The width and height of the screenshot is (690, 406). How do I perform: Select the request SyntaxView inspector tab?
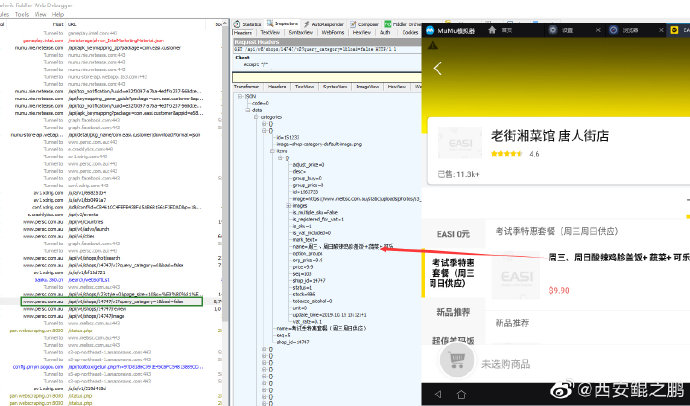301,33
